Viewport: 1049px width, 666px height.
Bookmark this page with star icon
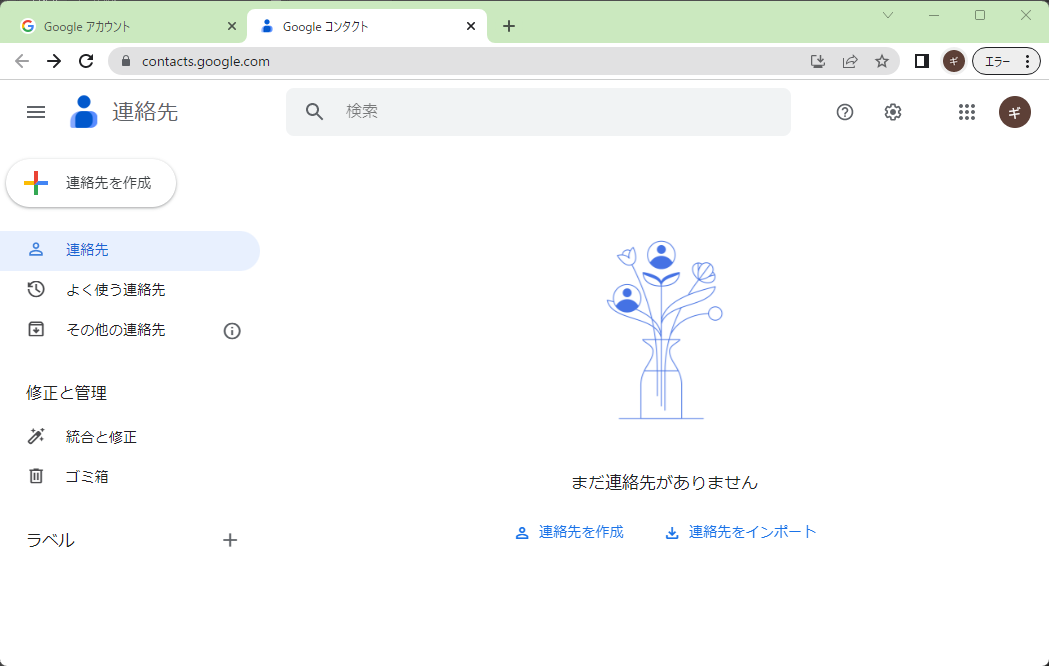coord(882,62)
